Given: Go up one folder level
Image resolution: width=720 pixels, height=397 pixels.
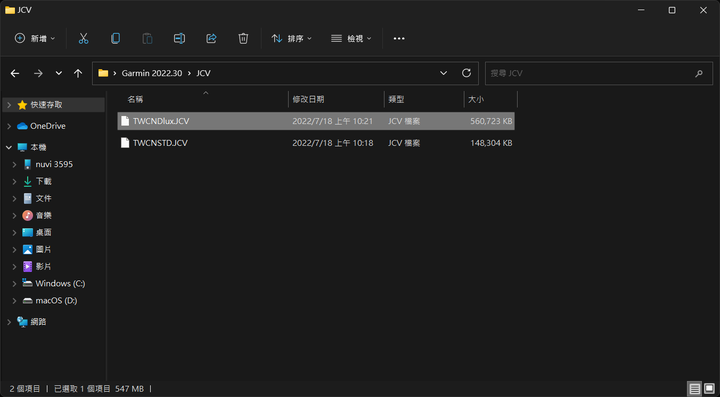Looking at the screenshot, I should 78,73.
